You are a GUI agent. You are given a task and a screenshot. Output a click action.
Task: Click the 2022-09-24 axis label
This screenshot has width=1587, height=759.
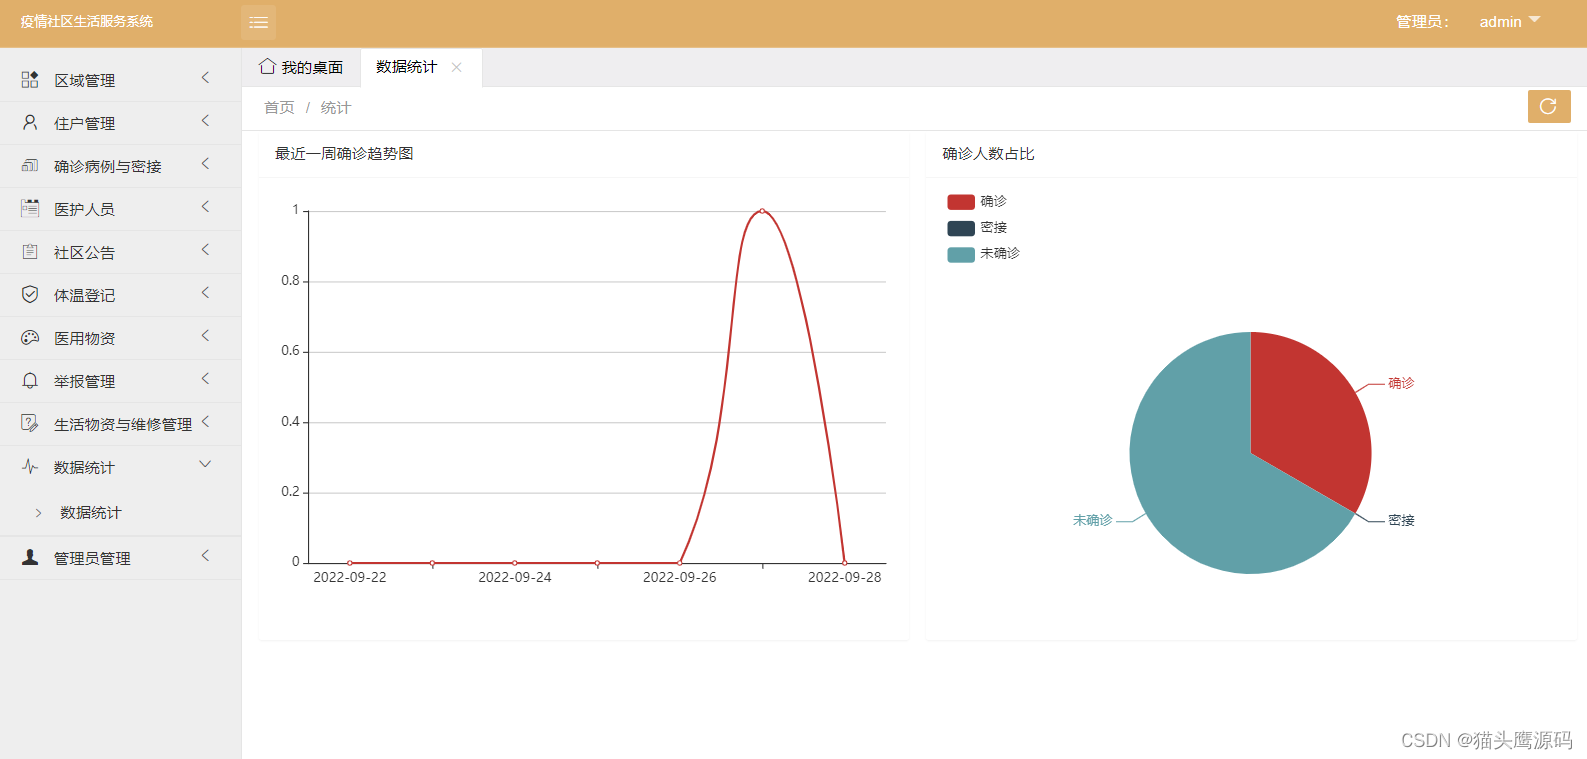515,577
